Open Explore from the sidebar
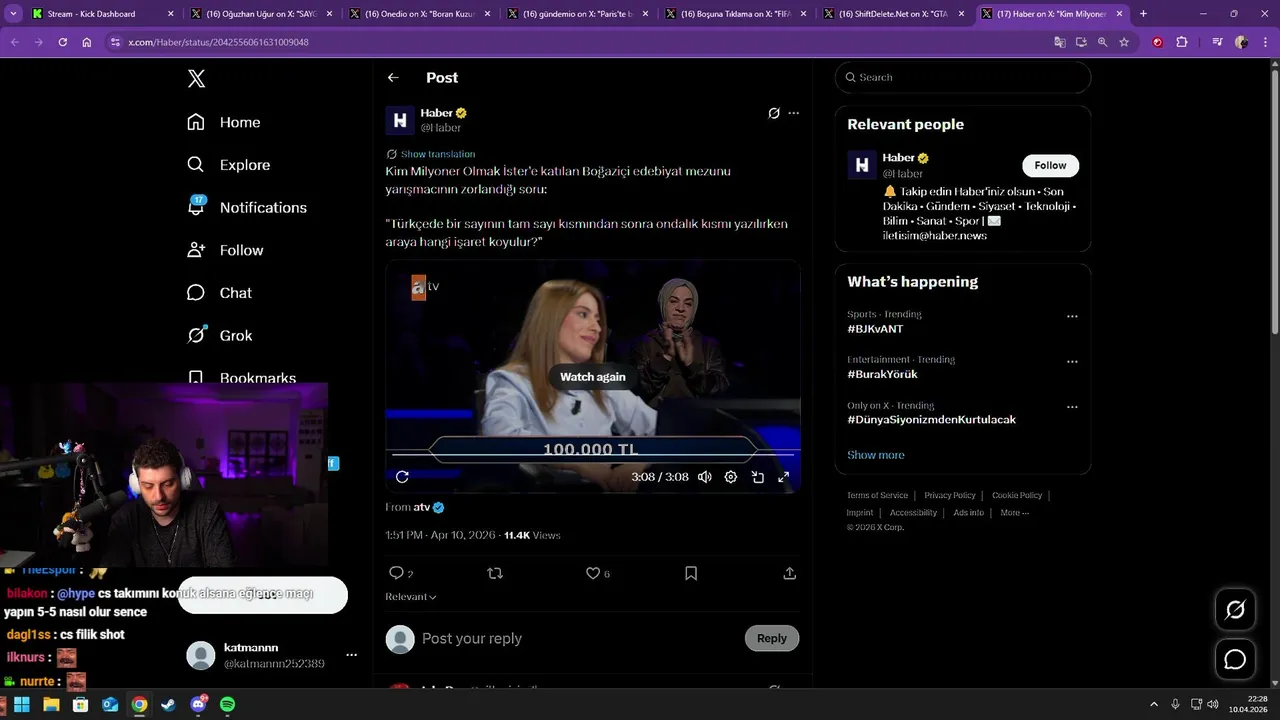1280x720 pixels. tap(228, 165)
